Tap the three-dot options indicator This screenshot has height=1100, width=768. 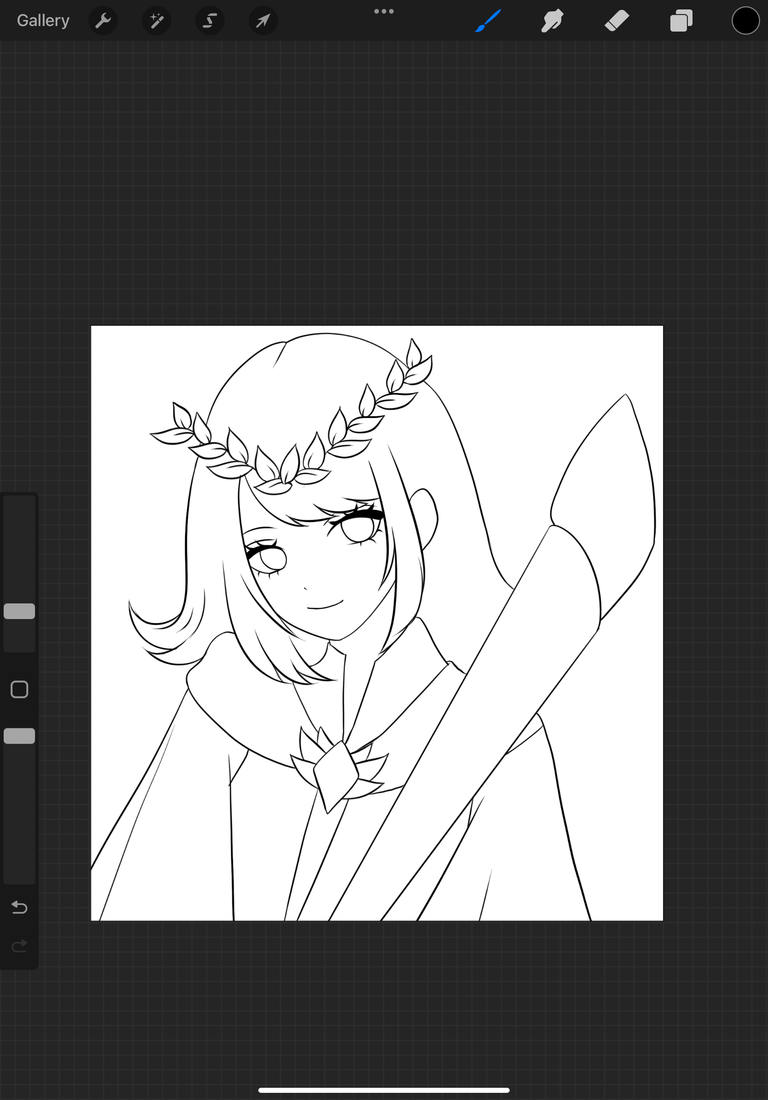coord(384,11)
